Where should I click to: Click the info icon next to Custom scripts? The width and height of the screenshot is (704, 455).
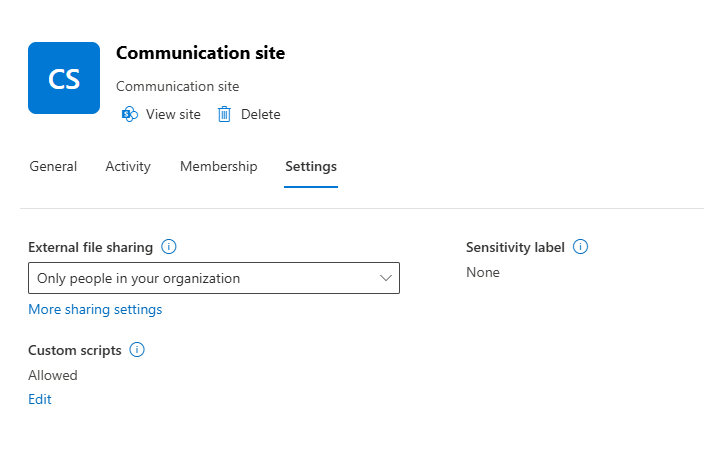(x=138, y=350)
